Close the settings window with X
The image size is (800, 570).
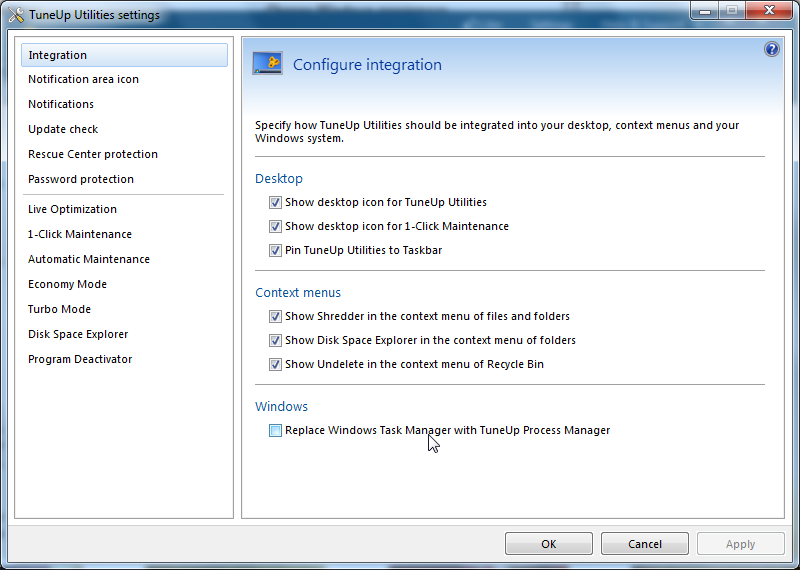tap(769, 10)
